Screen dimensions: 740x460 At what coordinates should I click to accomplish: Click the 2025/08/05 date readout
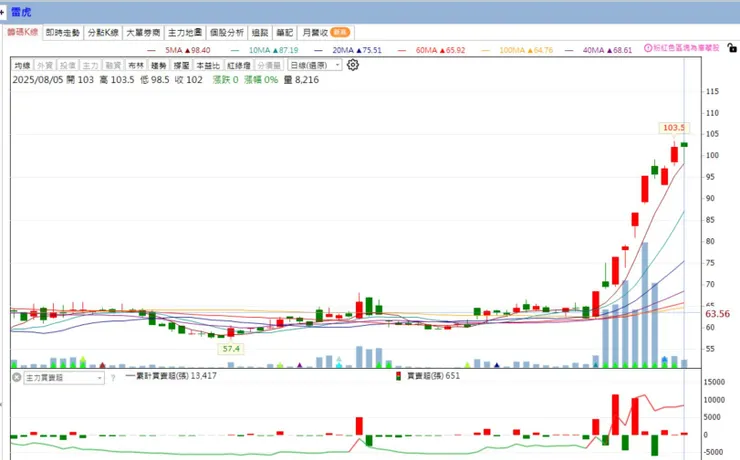38,80
